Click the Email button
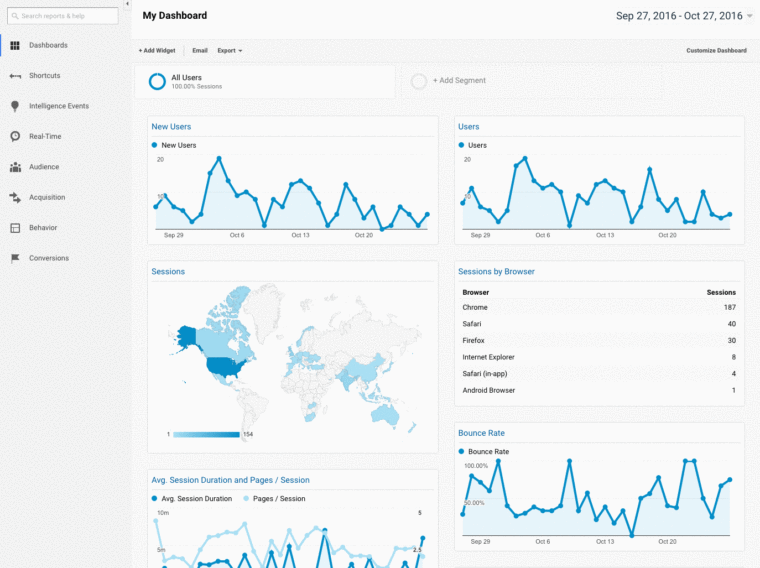The height and width of the screenshot is (568, 760). tap(200, 50)
